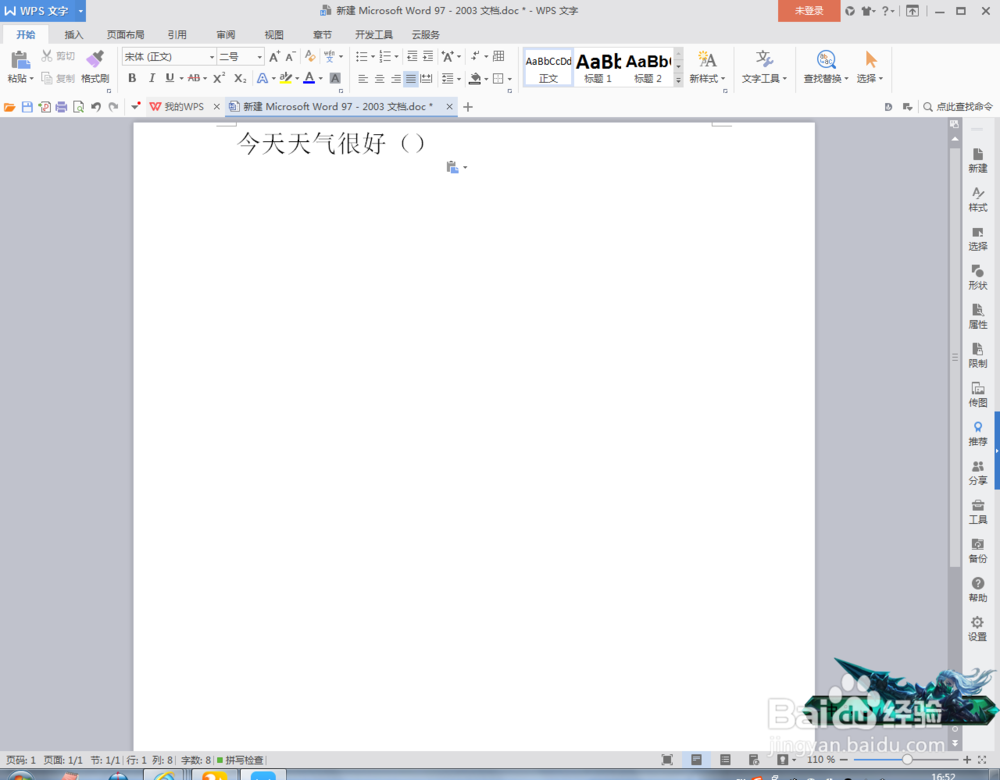This screenshot has width=1000, height=780.
Task: Switch to the 我的WPS document tab
Action: coord(182,106)
